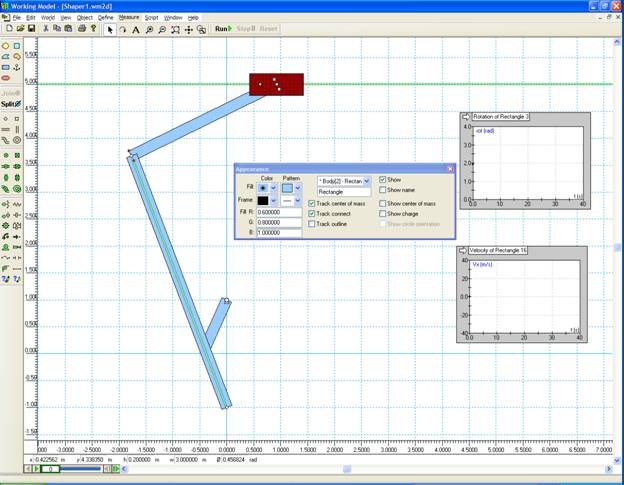Uncheck the Track connect checkbox
Image resolution: width=624 pixels, height=485 pixels.
[x=312, y=214]
